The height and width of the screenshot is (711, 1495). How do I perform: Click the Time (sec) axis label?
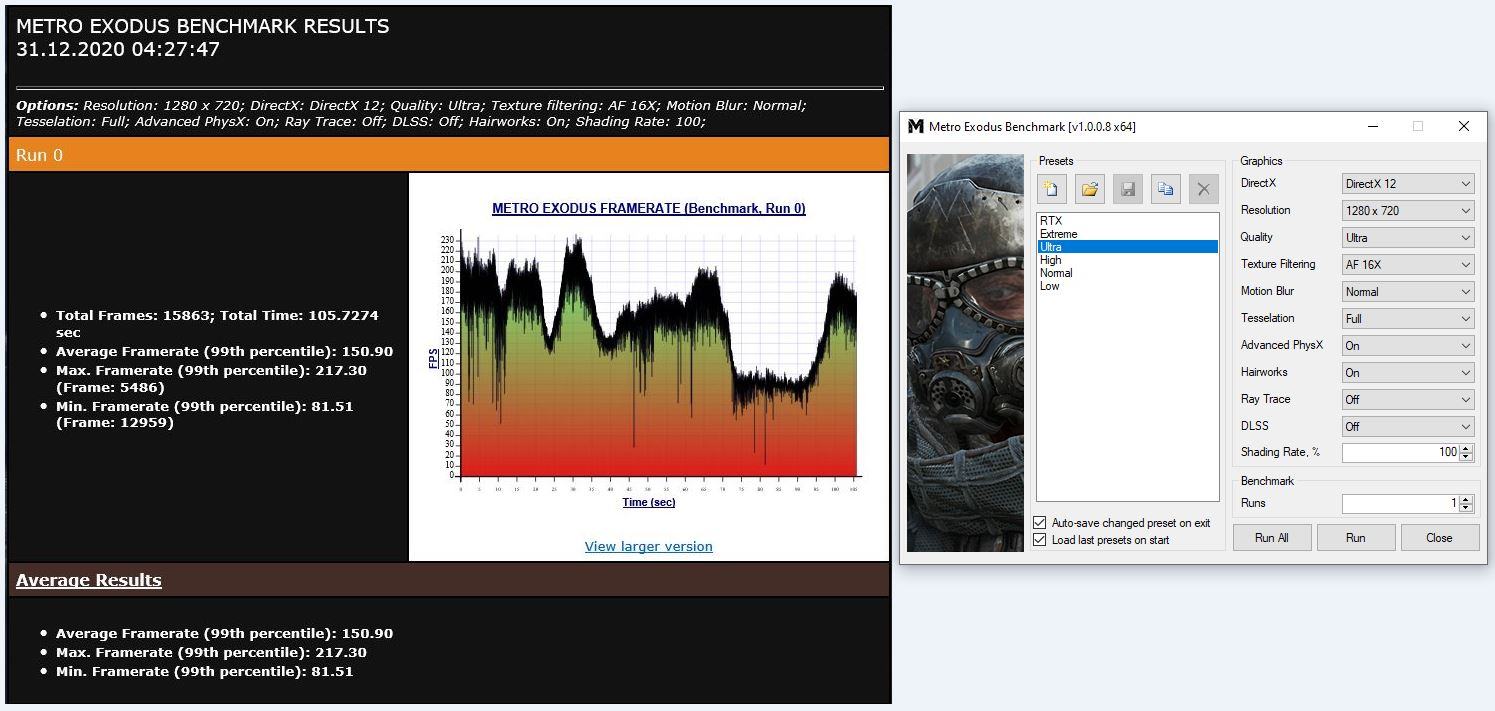point(649,502)
